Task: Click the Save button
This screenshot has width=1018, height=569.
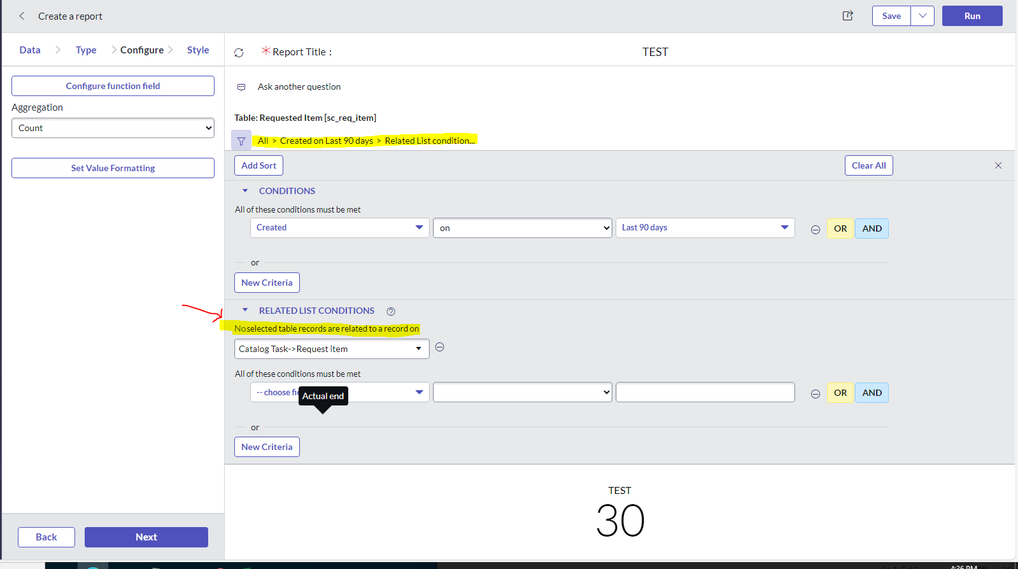Action: (891, 16)
